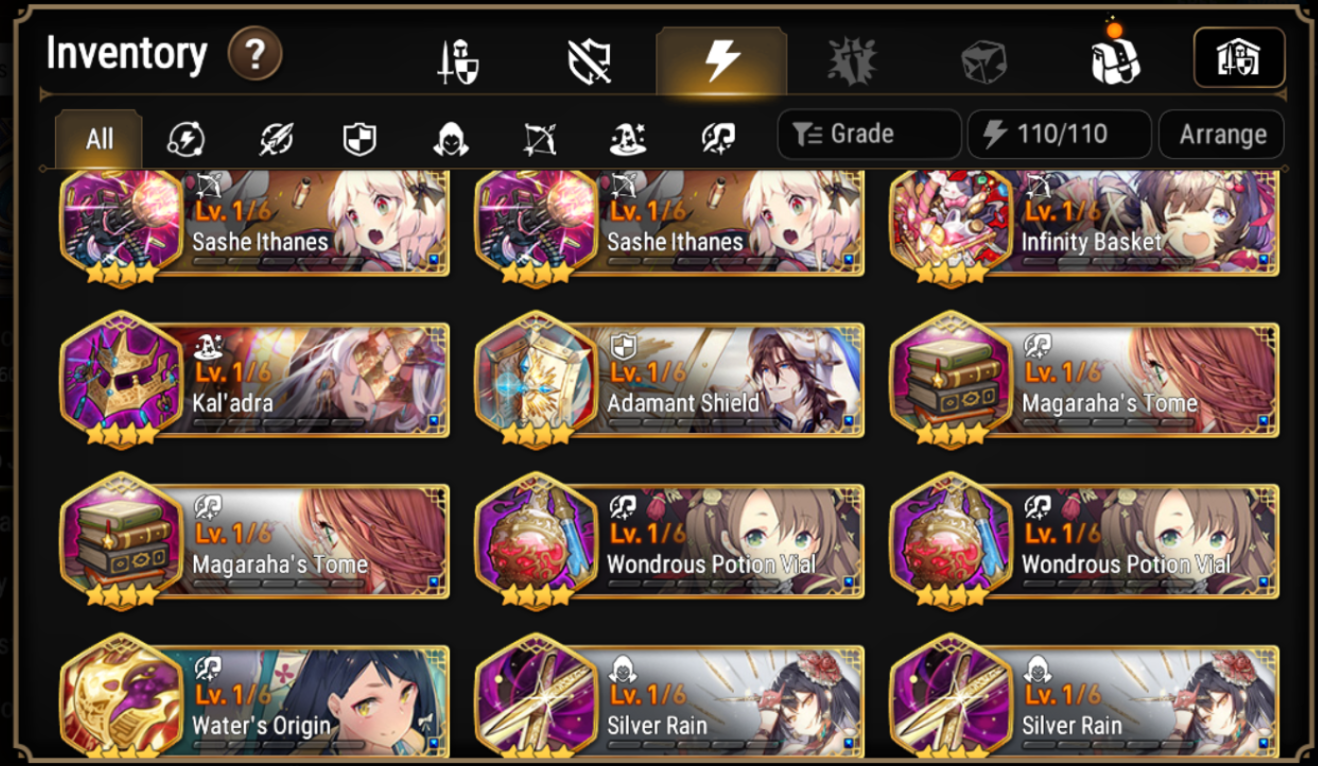Click the storage house button at top right
Screen dimensions: 1318x766
[1239, 58]
